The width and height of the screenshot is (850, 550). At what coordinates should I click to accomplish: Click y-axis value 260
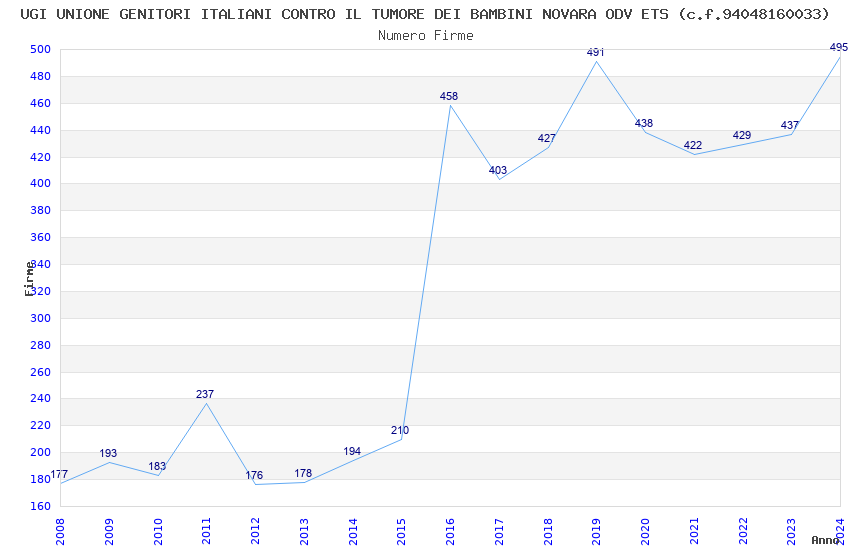(40, 372)
